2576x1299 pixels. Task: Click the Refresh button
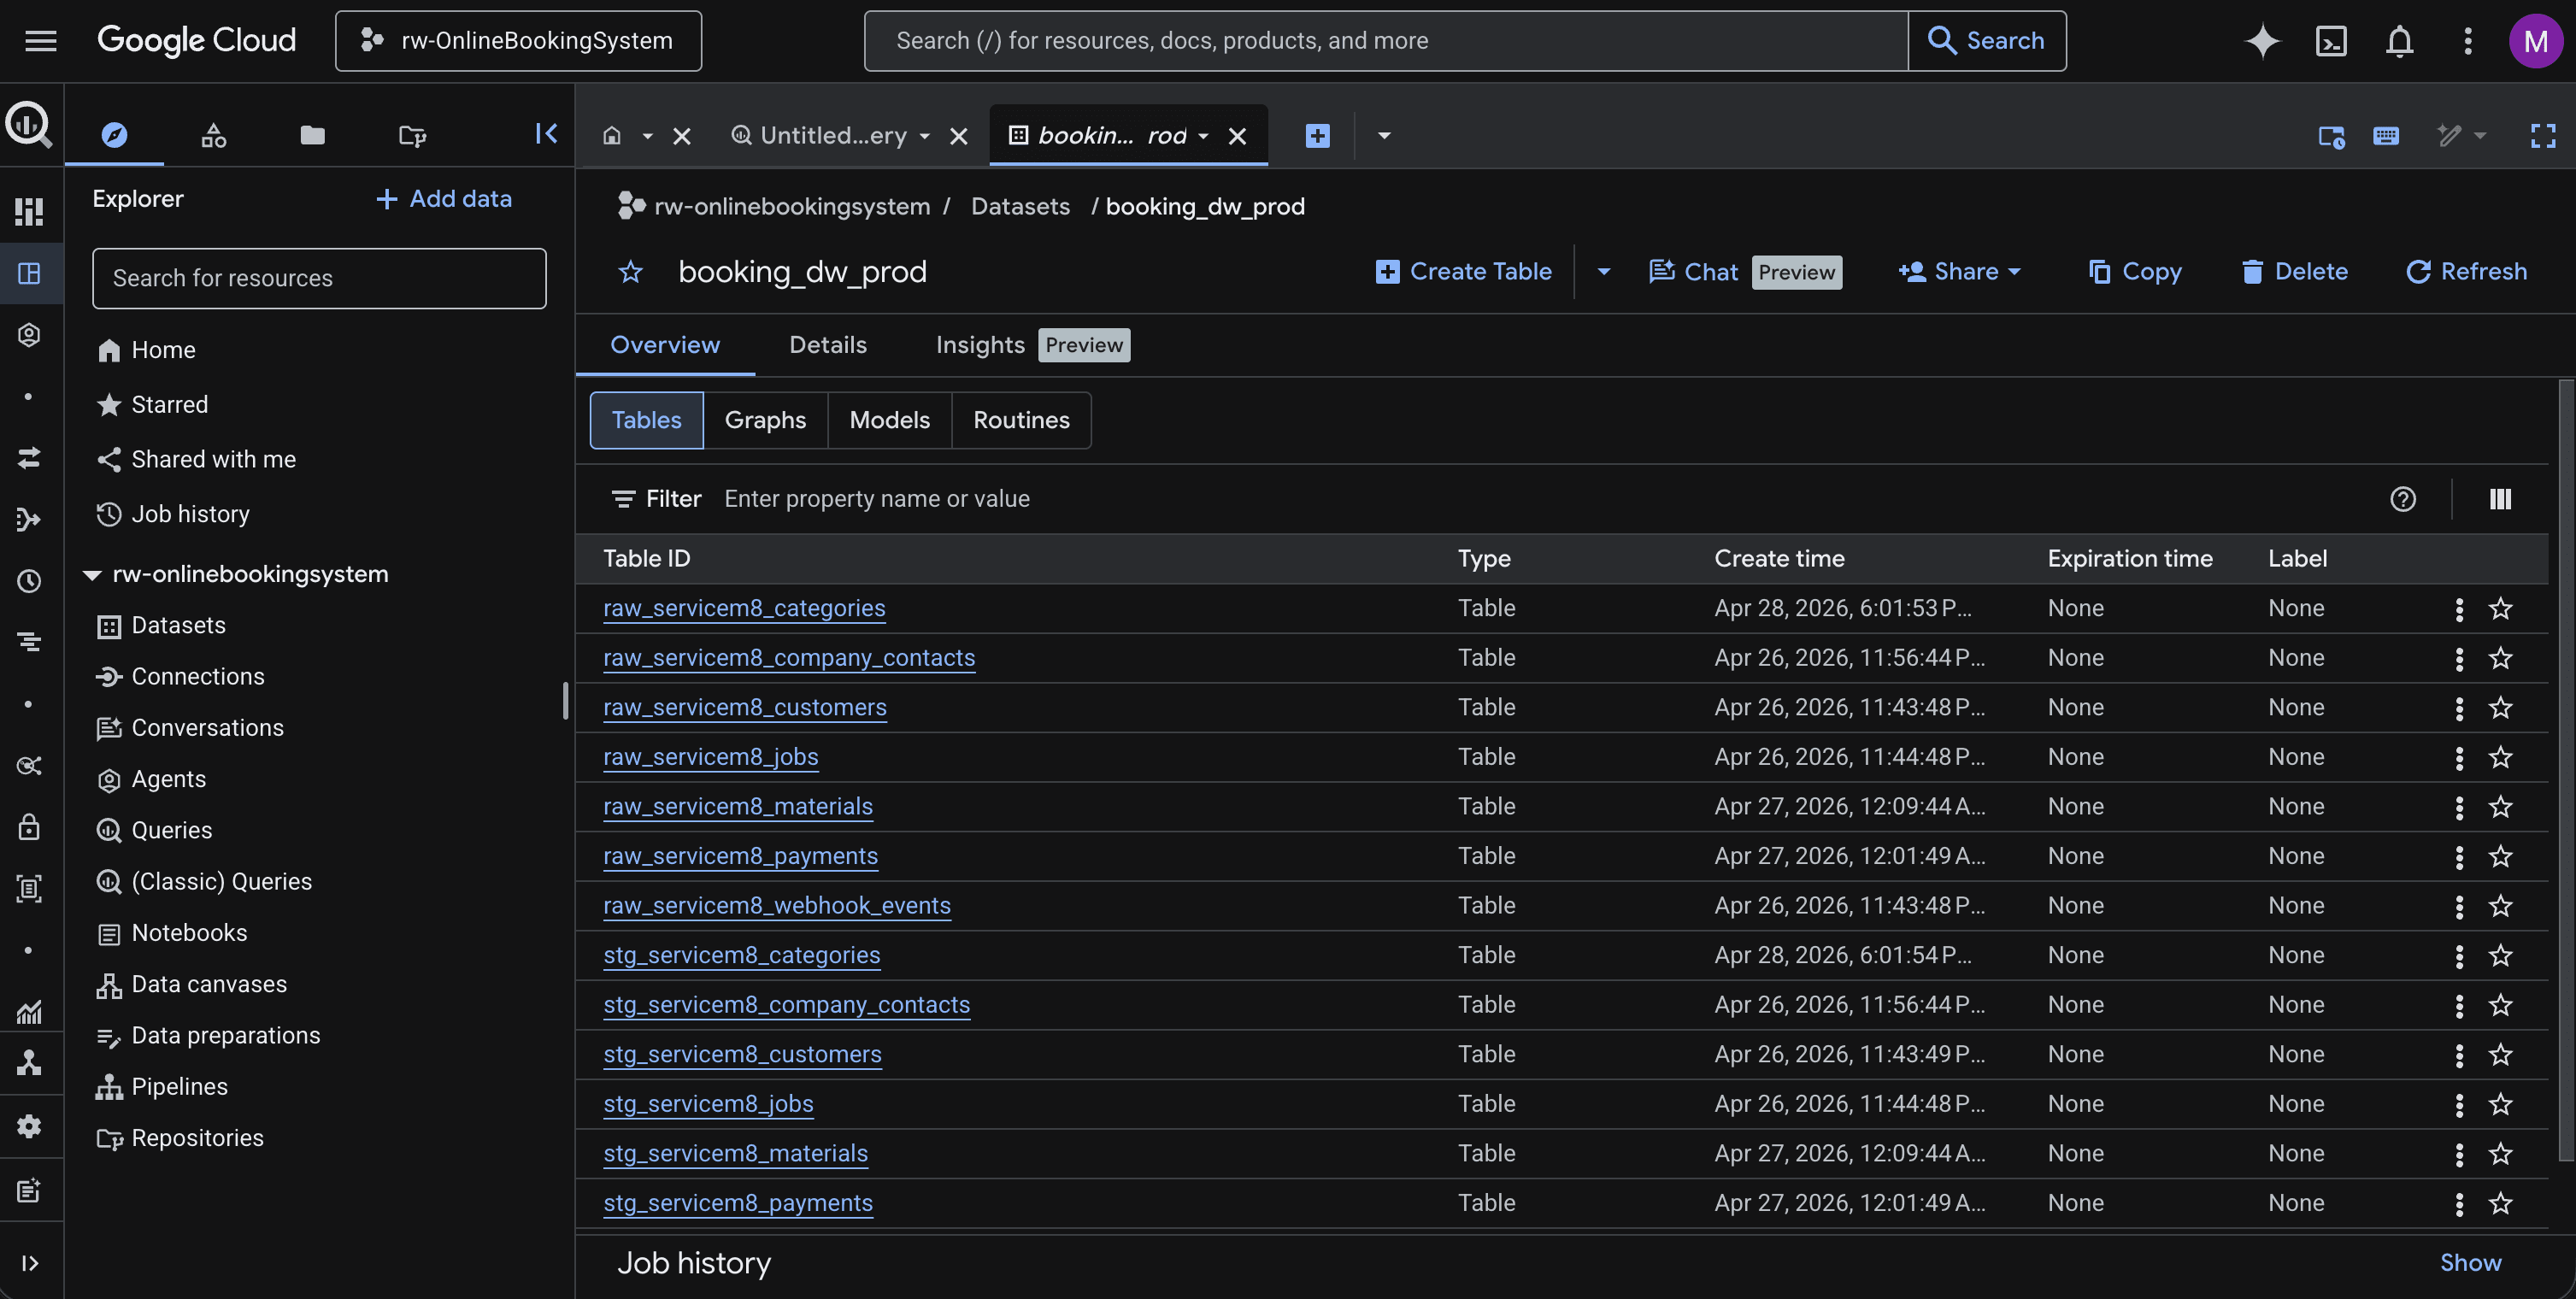pyautogui.click(x=2465, y=272)
